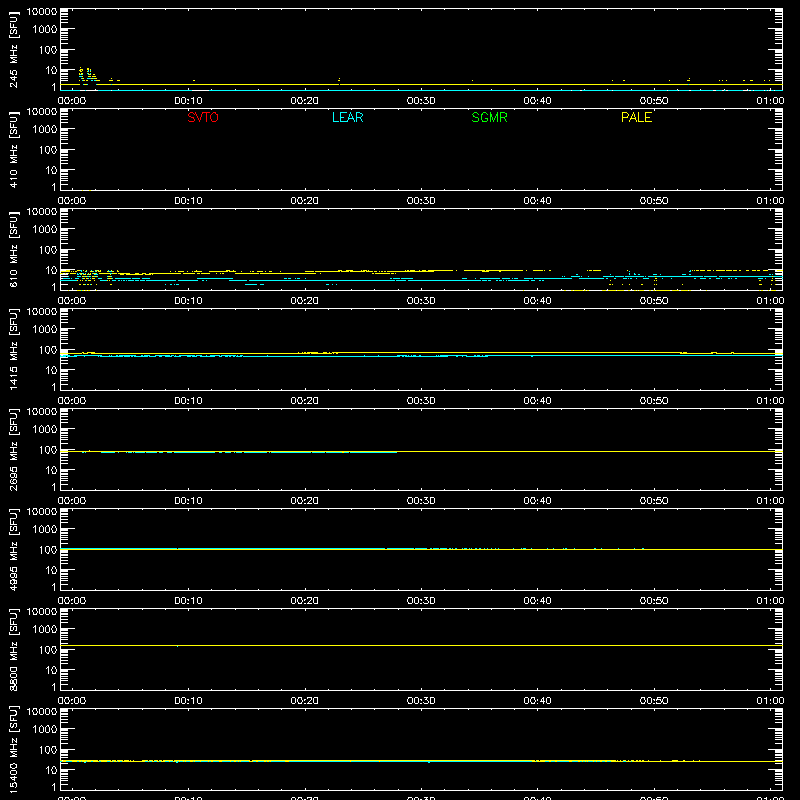Click the 00:10 time label below 245 MHz plot
This screenshot has height=800, width=800.
pos(188,101)
